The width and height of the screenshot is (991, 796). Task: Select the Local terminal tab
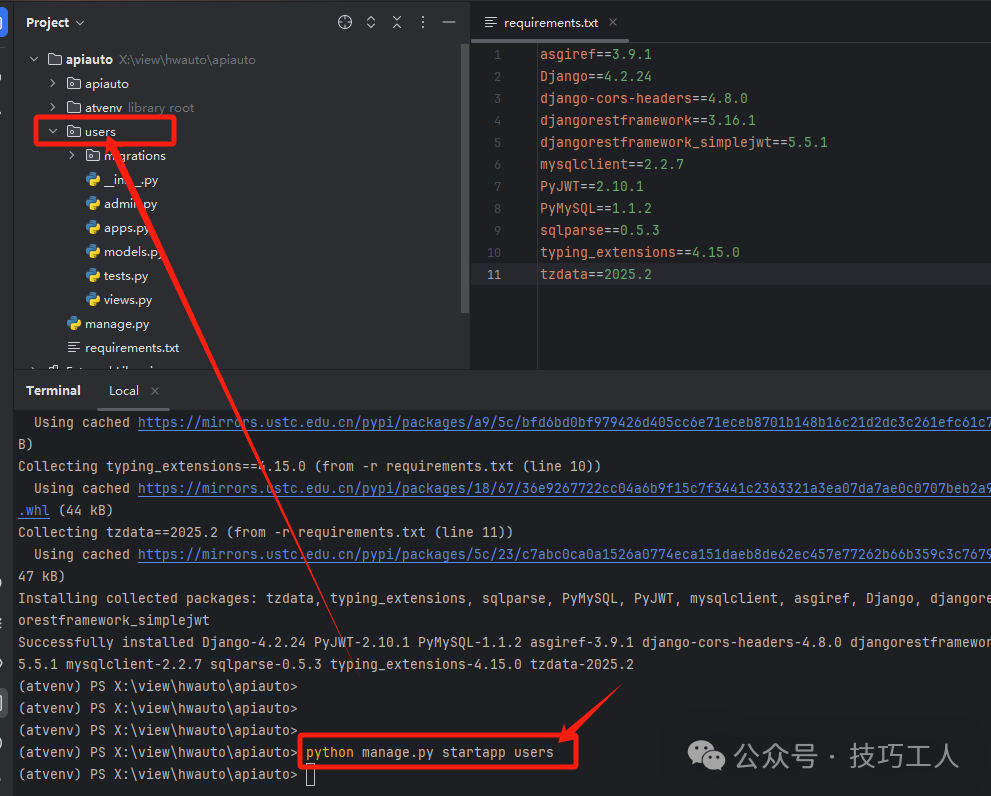[123, 391]
